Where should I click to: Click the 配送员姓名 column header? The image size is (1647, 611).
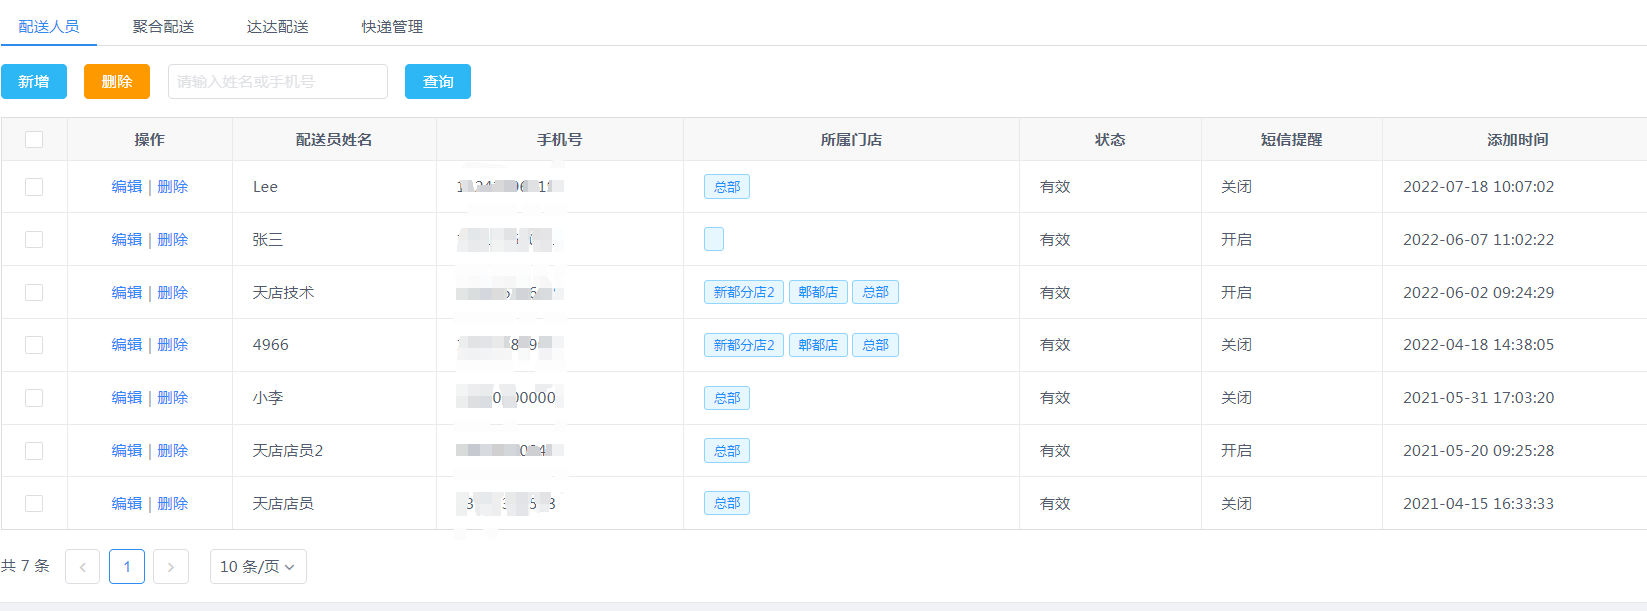pyautogui.click(x=334, y=140)
